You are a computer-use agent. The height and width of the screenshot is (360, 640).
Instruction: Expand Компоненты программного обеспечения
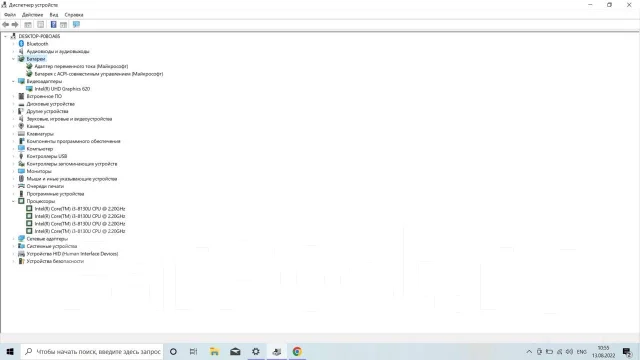(13, 141)
